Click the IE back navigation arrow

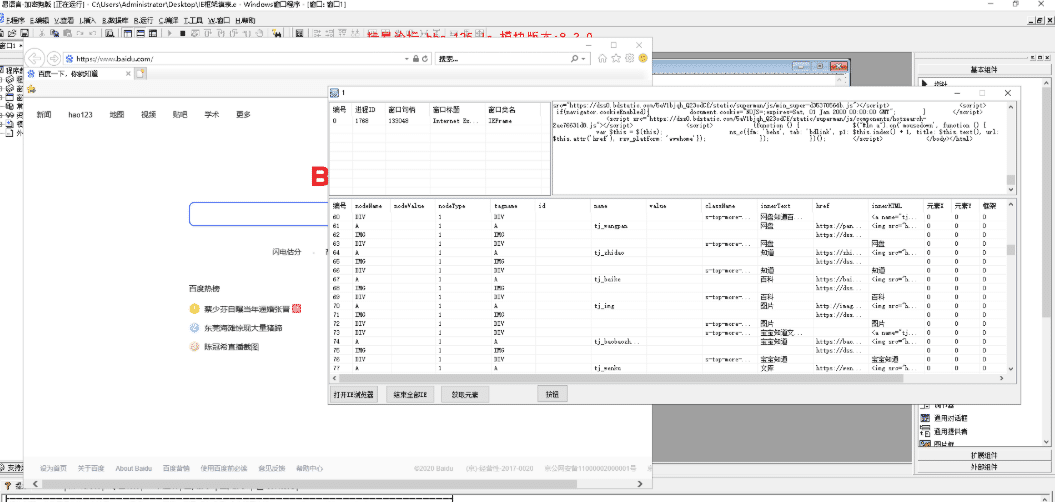pos(35,59)
